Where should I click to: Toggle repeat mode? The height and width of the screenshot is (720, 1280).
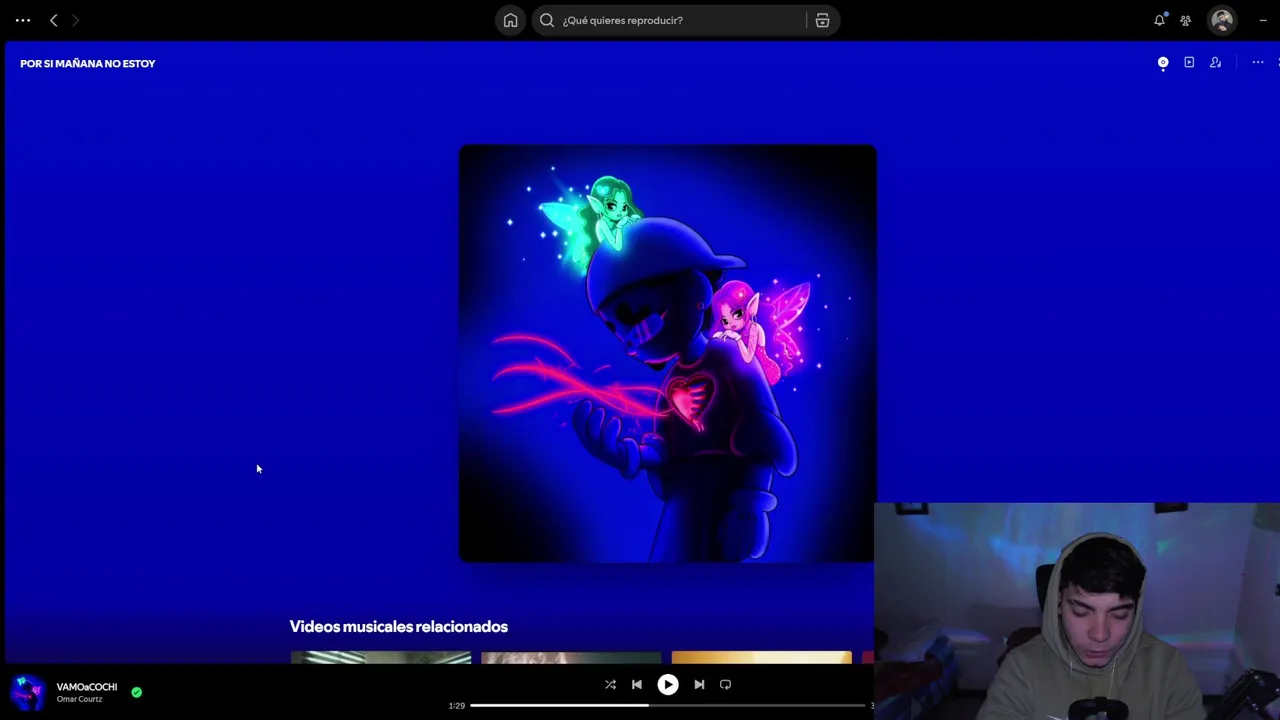tap(726, 685)
